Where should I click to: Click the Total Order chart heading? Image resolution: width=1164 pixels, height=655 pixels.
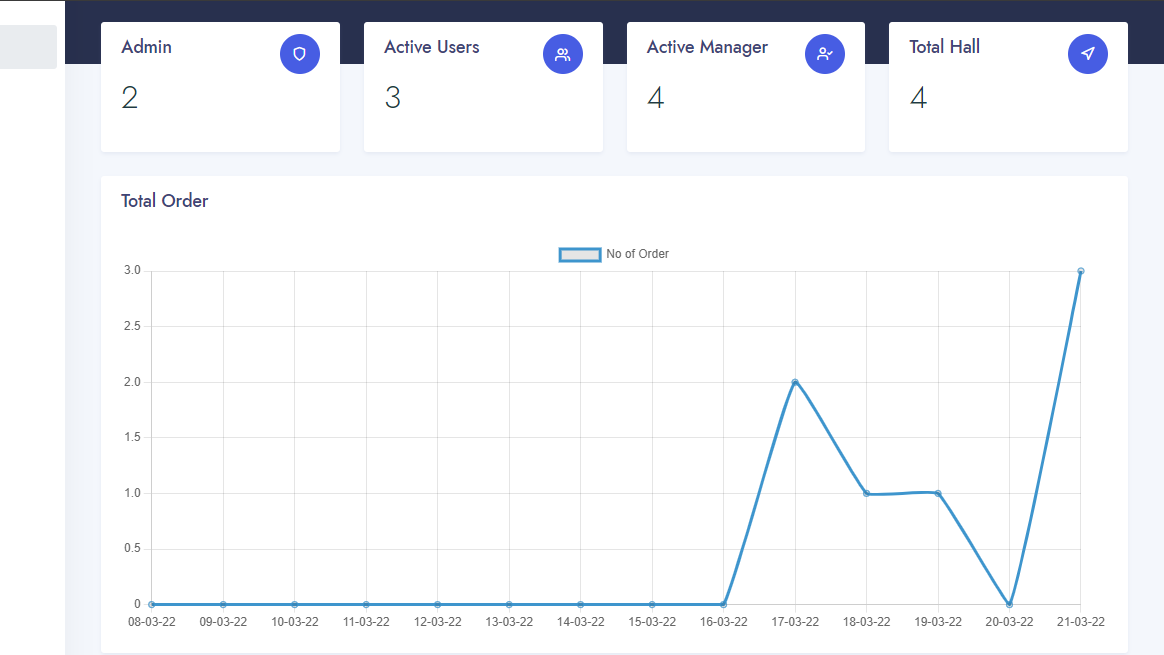164,201
